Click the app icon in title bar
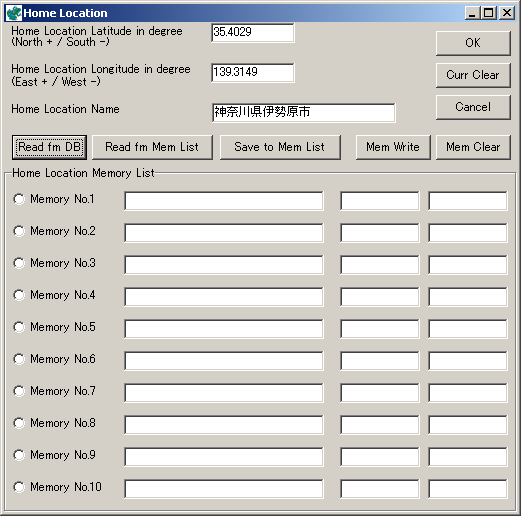 (14, 13)
